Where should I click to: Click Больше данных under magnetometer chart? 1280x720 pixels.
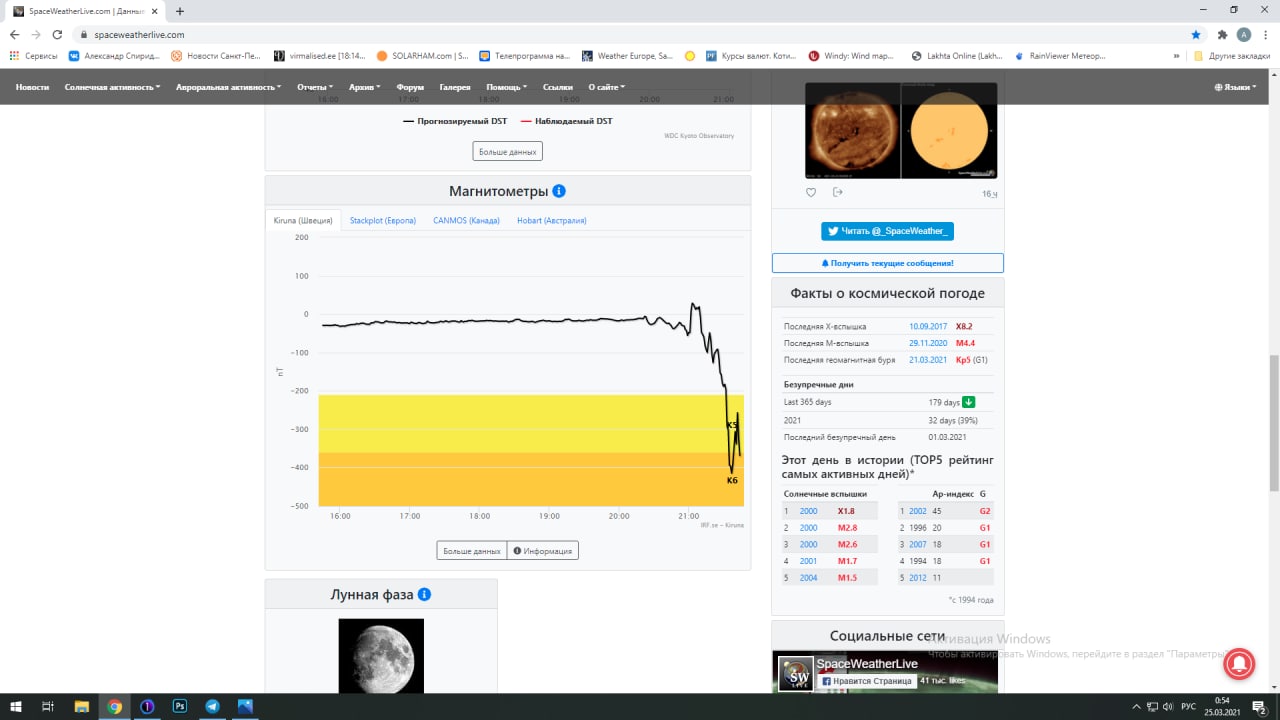(472, 551)
